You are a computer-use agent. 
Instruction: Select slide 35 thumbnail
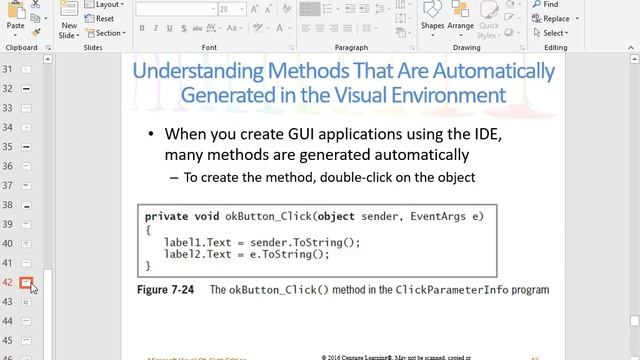coord(26,147)
